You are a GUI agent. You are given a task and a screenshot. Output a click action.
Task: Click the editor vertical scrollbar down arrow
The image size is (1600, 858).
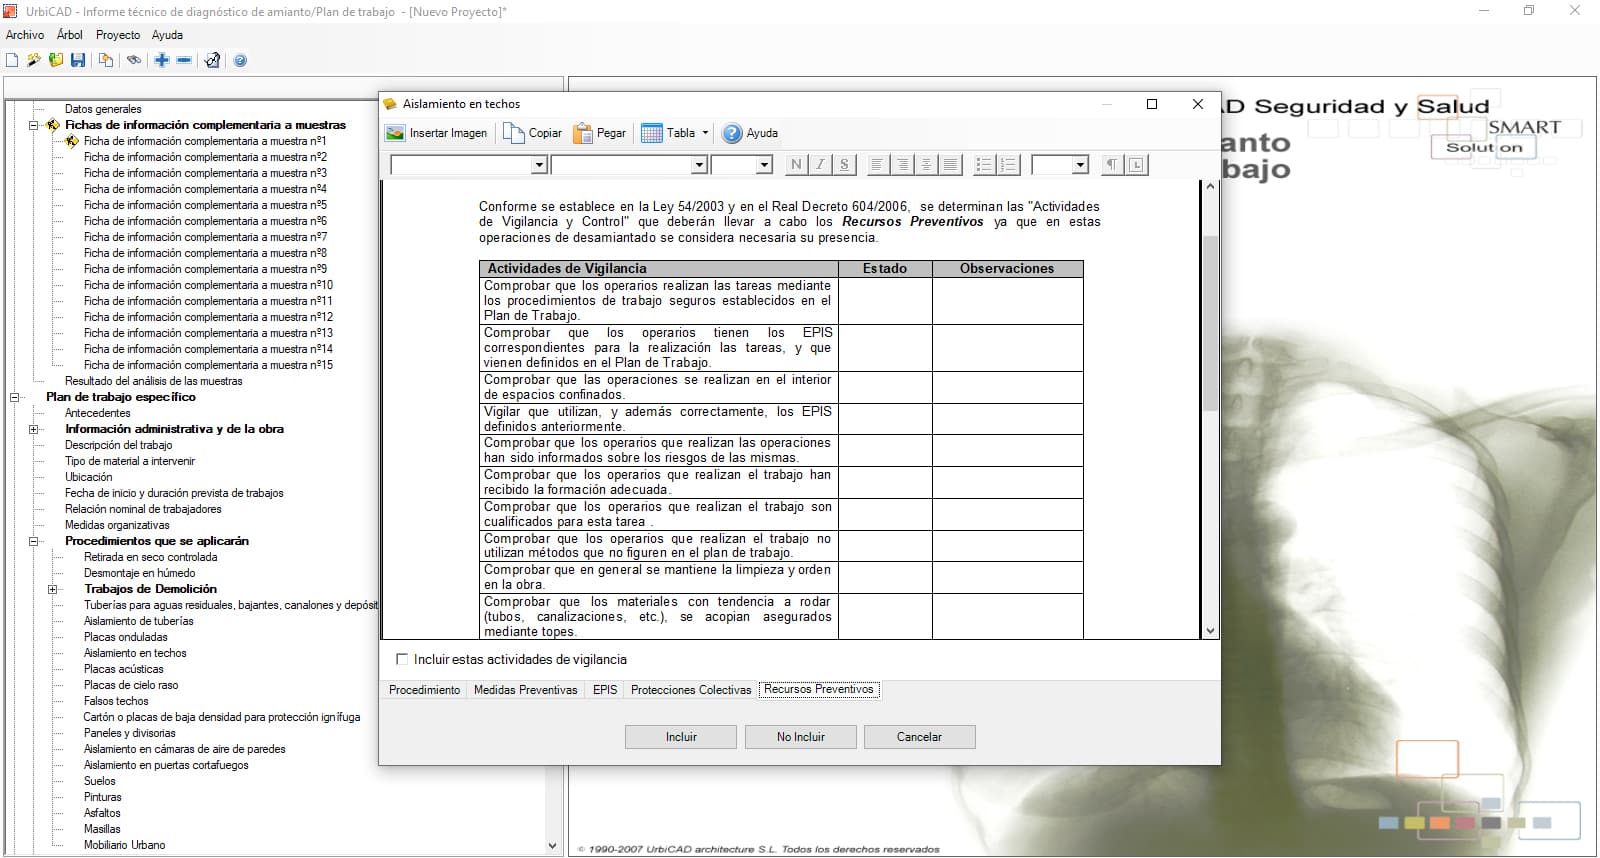[1210, 631]
